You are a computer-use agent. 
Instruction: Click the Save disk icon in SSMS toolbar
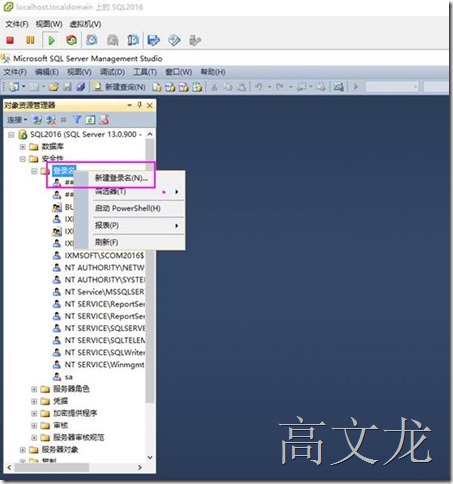(x=68, y=87)
